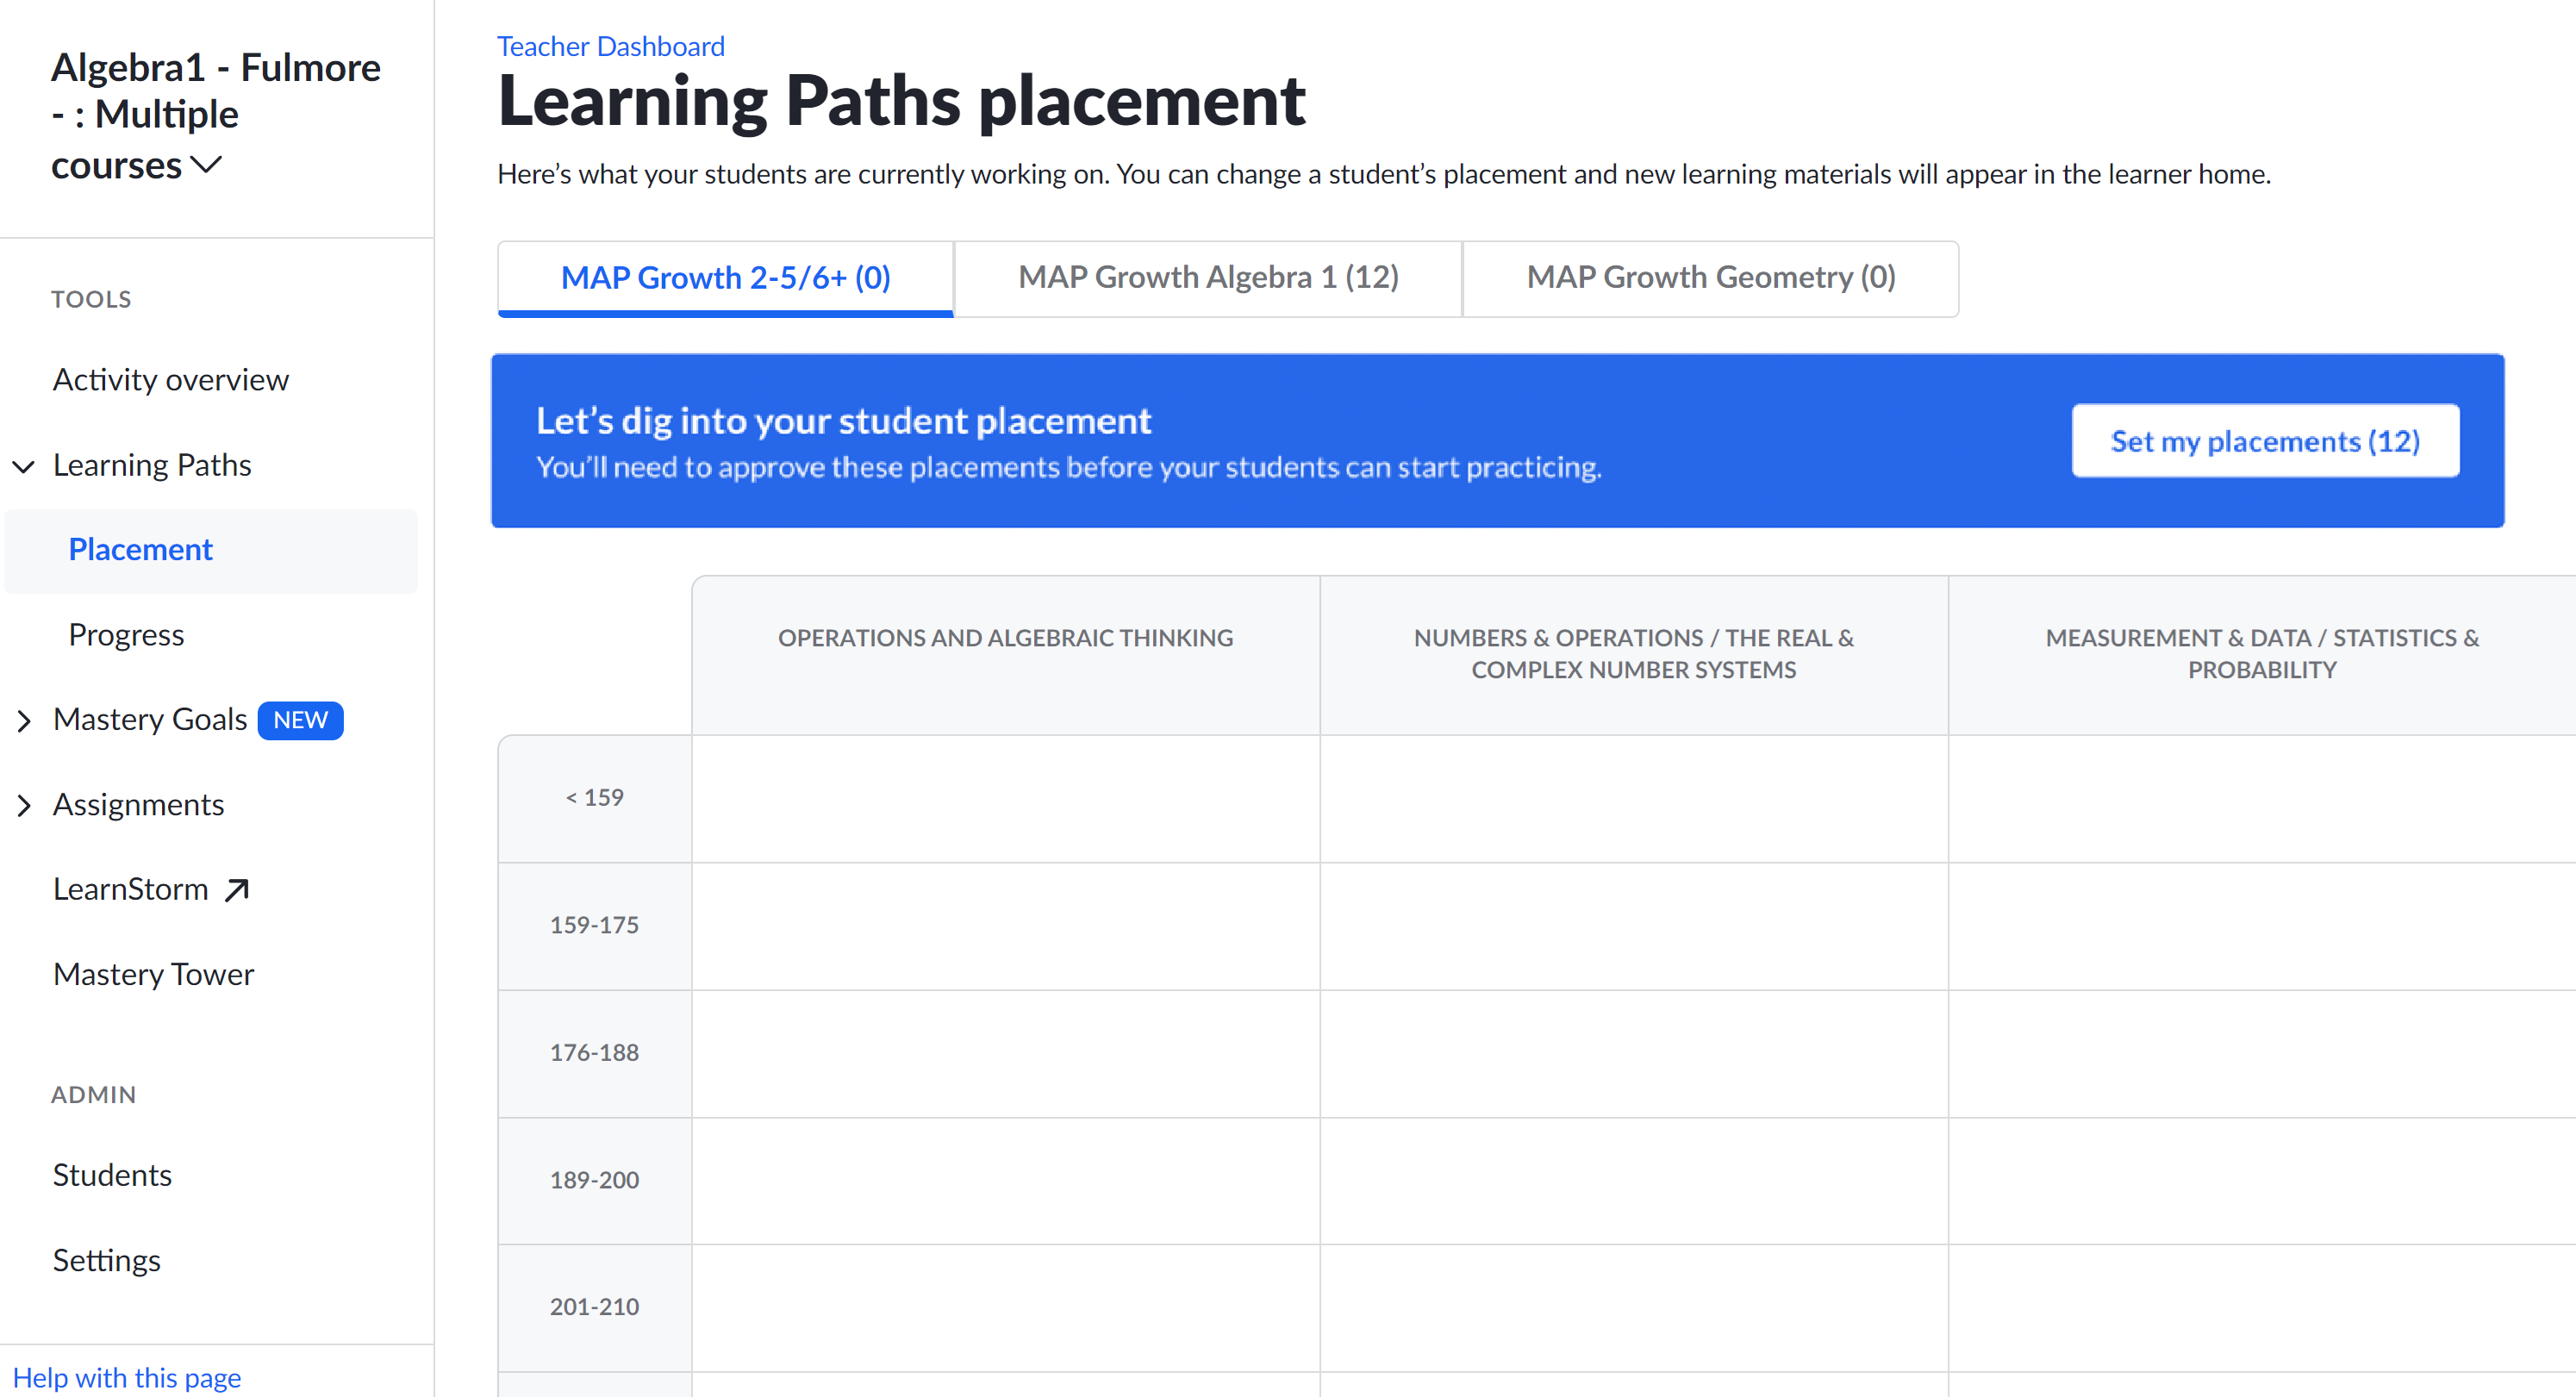Switch to MAP Growth Algebra 1 (12) tab
Screen dimensions: 2576x1397
point(1208,278)
